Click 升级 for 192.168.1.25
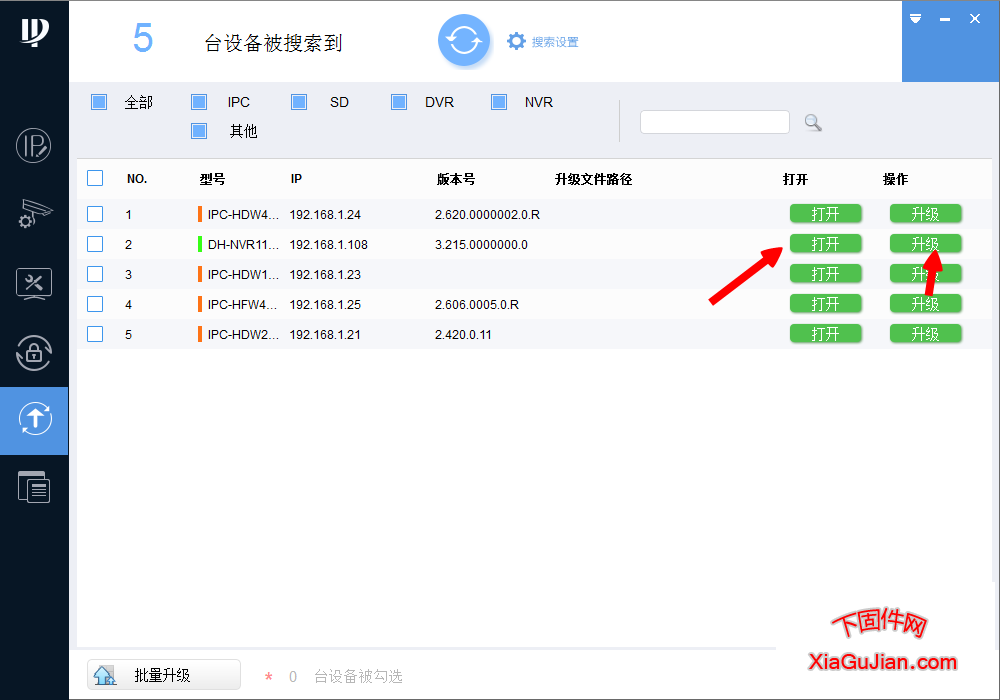This screenshot has height=700, width=1000. point(925,303)
